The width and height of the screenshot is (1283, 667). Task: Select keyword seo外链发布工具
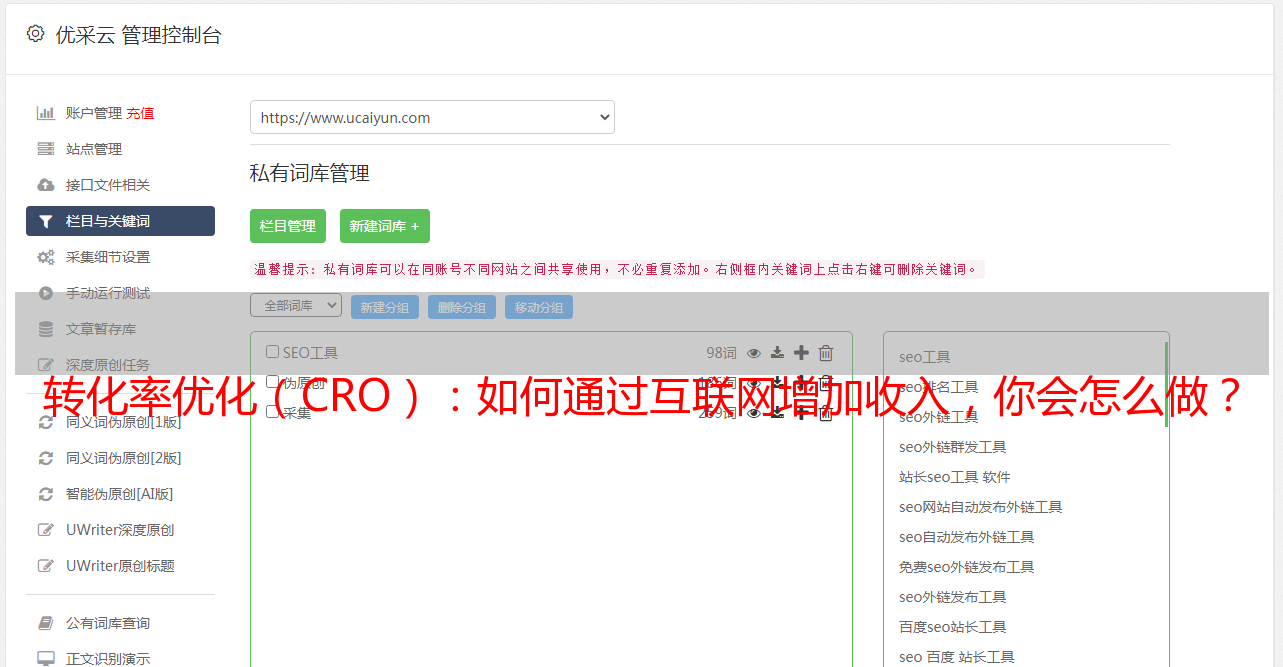952,597
